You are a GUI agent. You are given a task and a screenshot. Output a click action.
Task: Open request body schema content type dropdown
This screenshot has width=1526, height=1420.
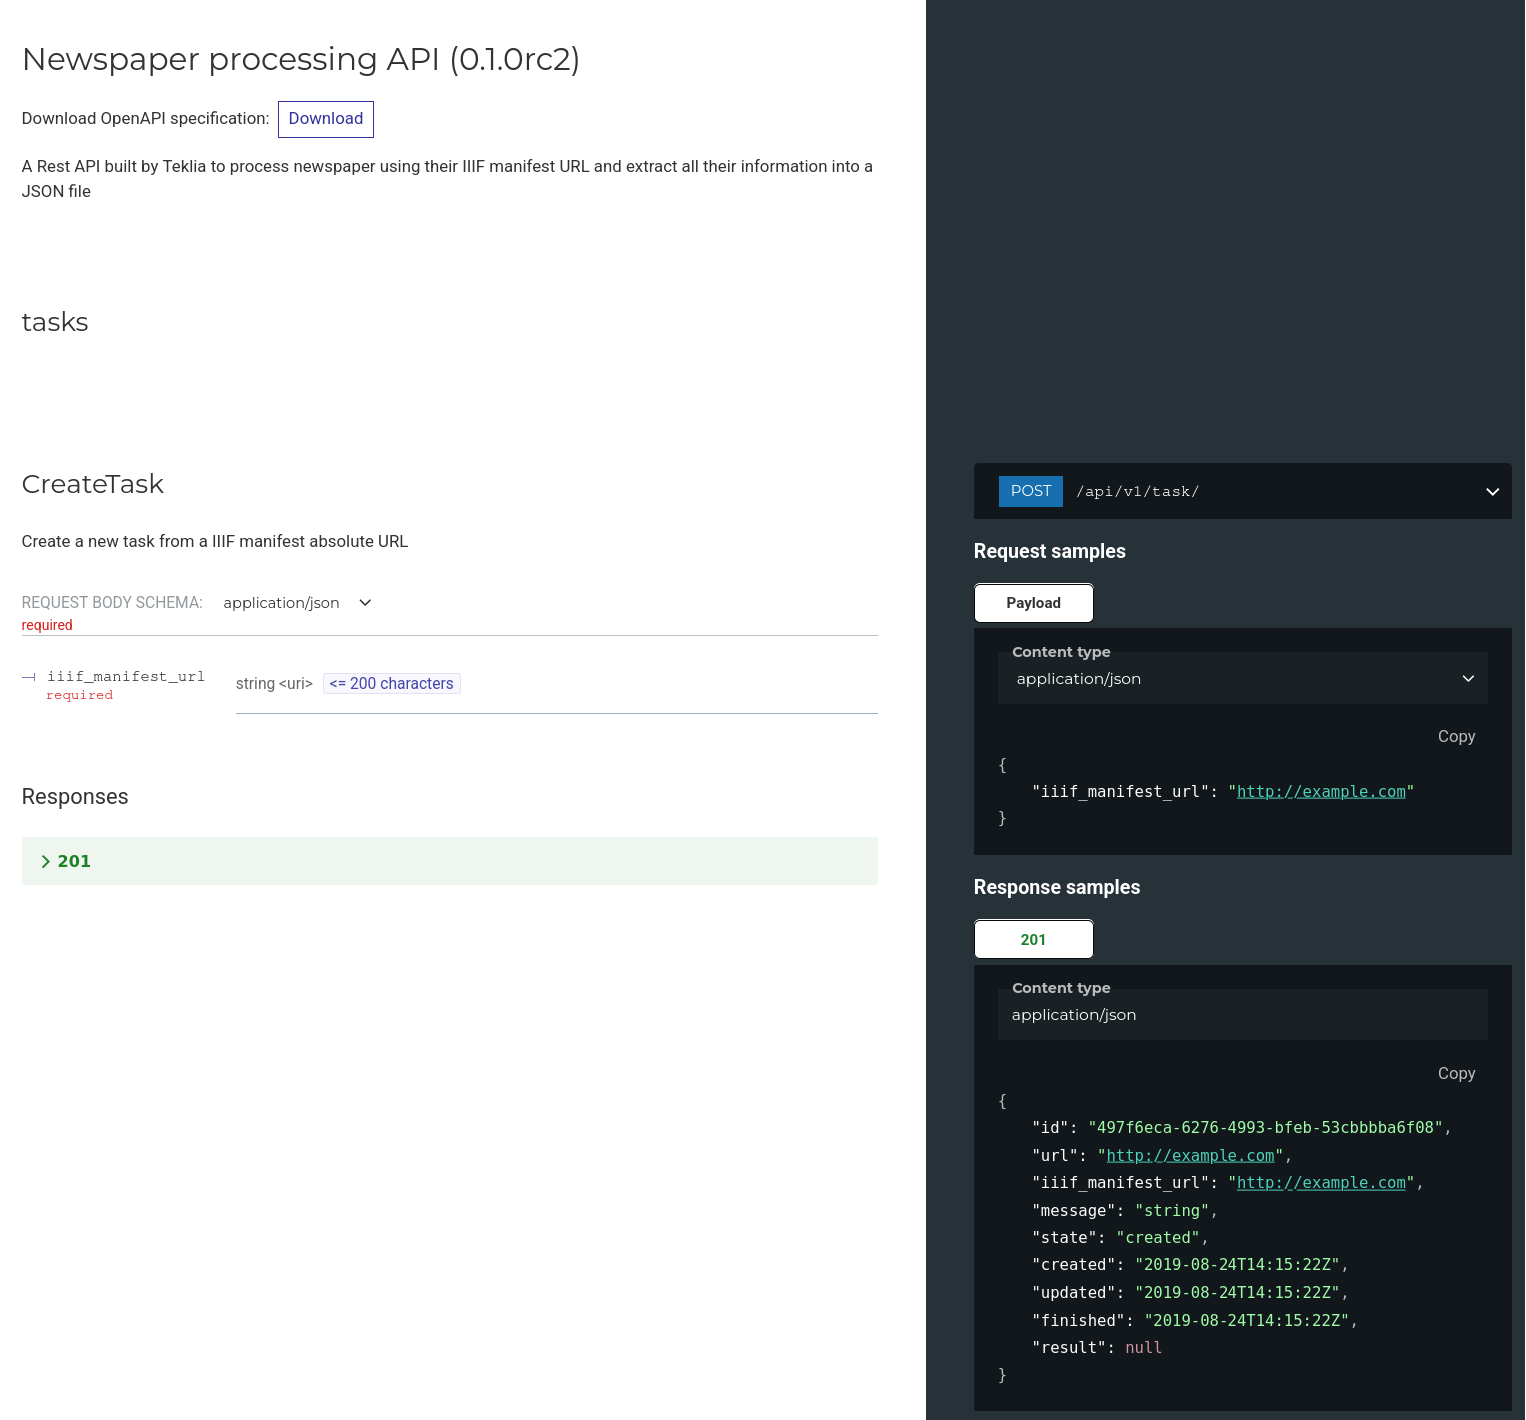point(297,603)
